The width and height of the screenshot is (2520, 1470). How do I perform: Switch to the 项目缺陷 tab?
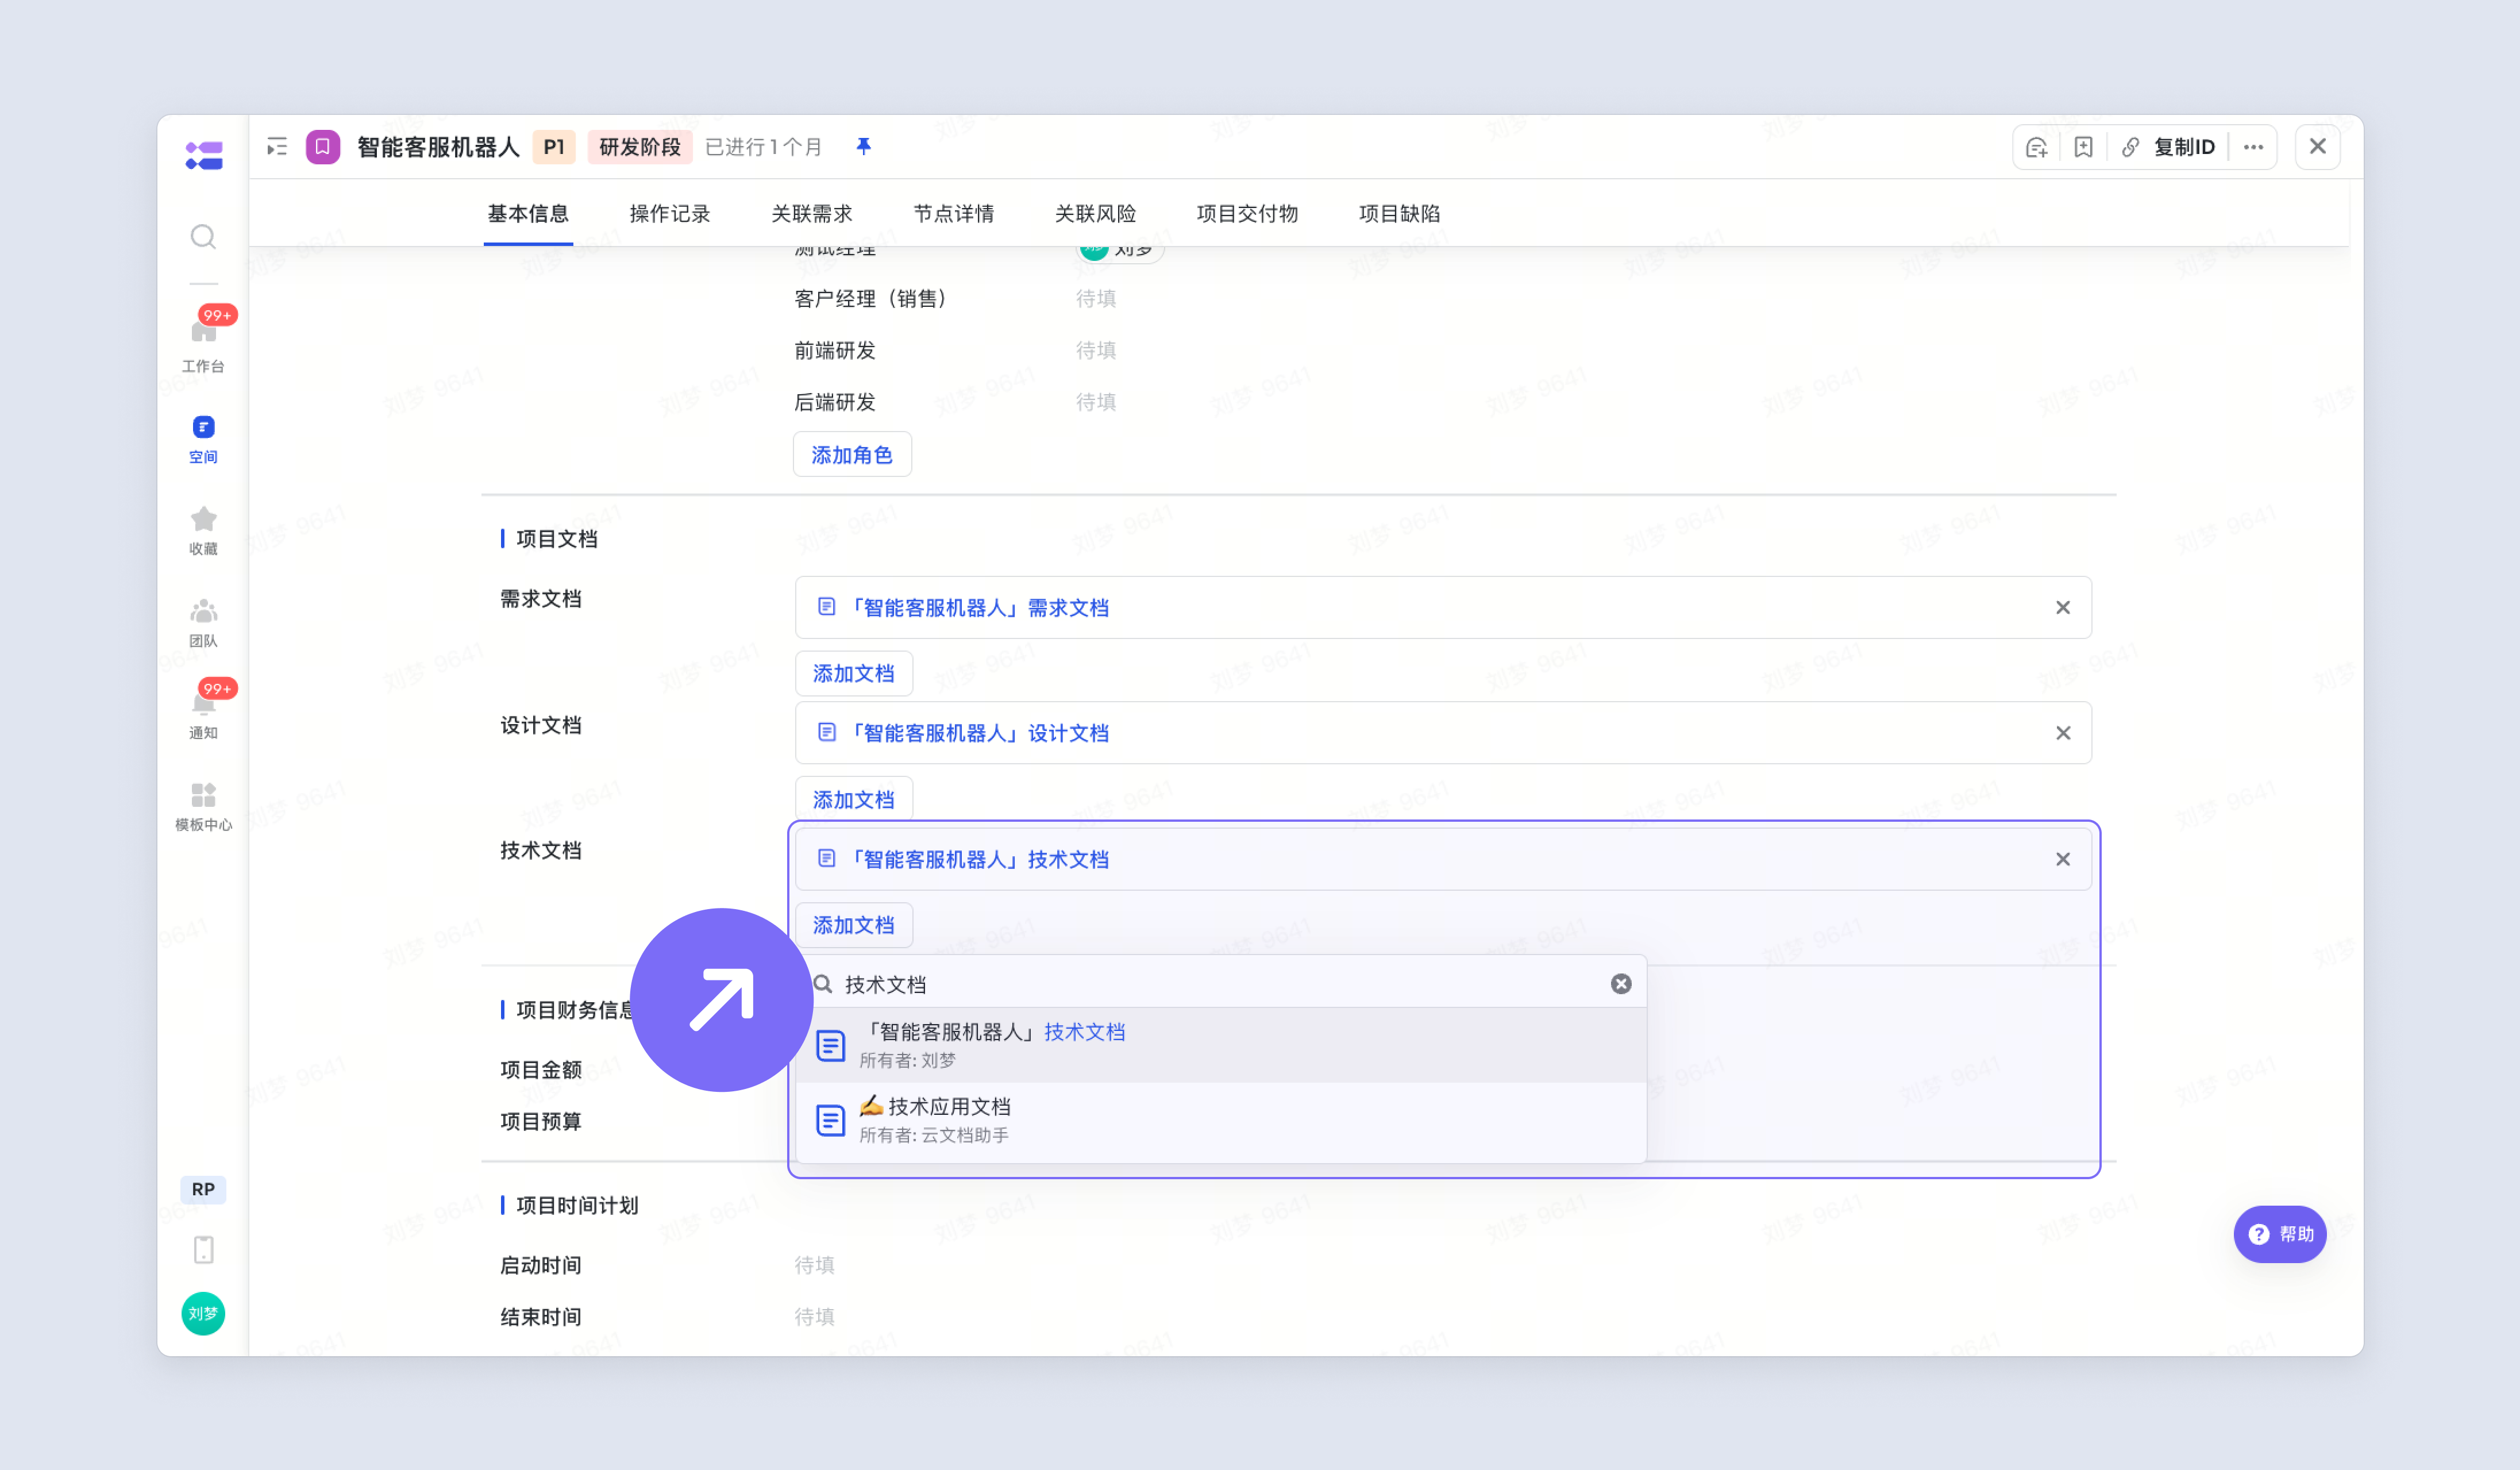tap(1400, 214)
